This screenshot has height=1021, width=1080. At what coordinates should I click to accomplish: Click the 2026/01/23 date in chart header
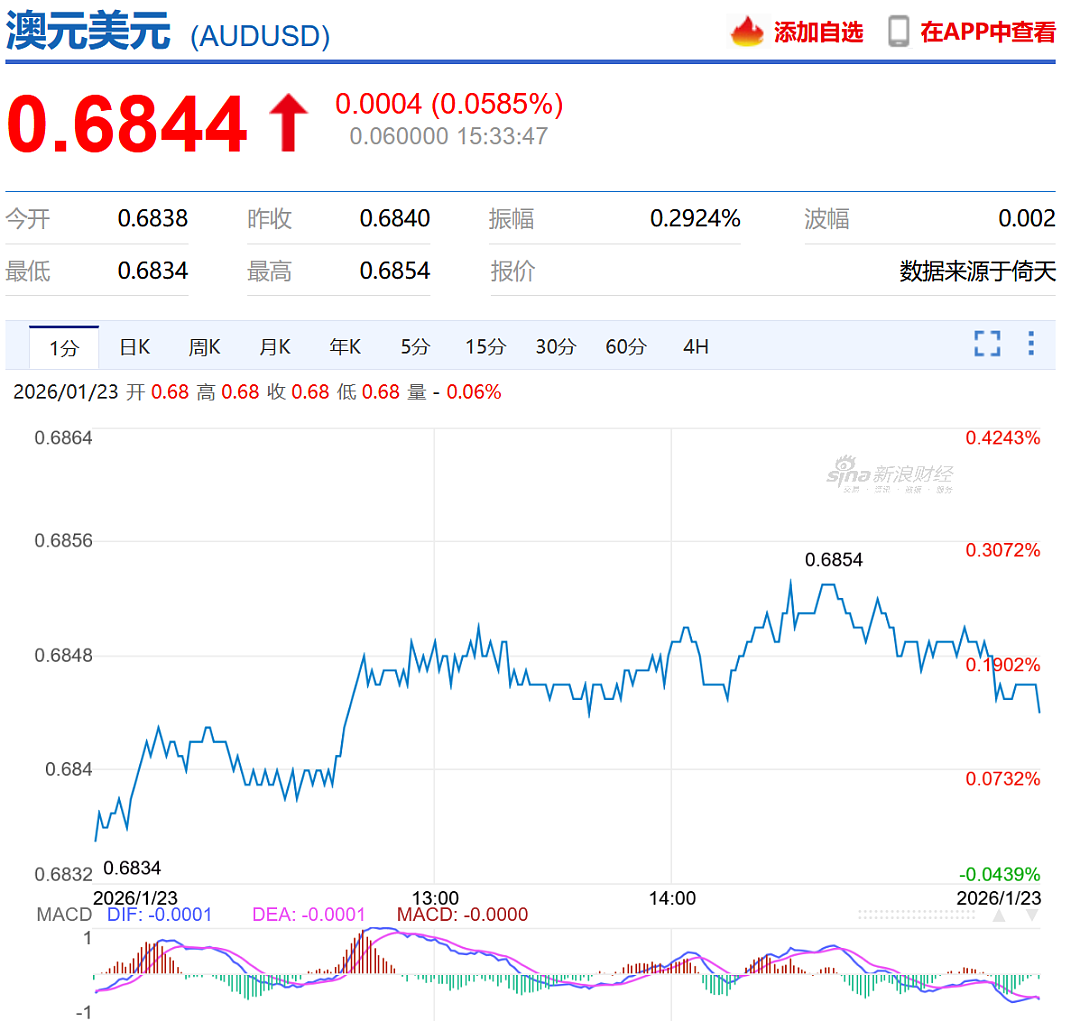click(66, 392)
